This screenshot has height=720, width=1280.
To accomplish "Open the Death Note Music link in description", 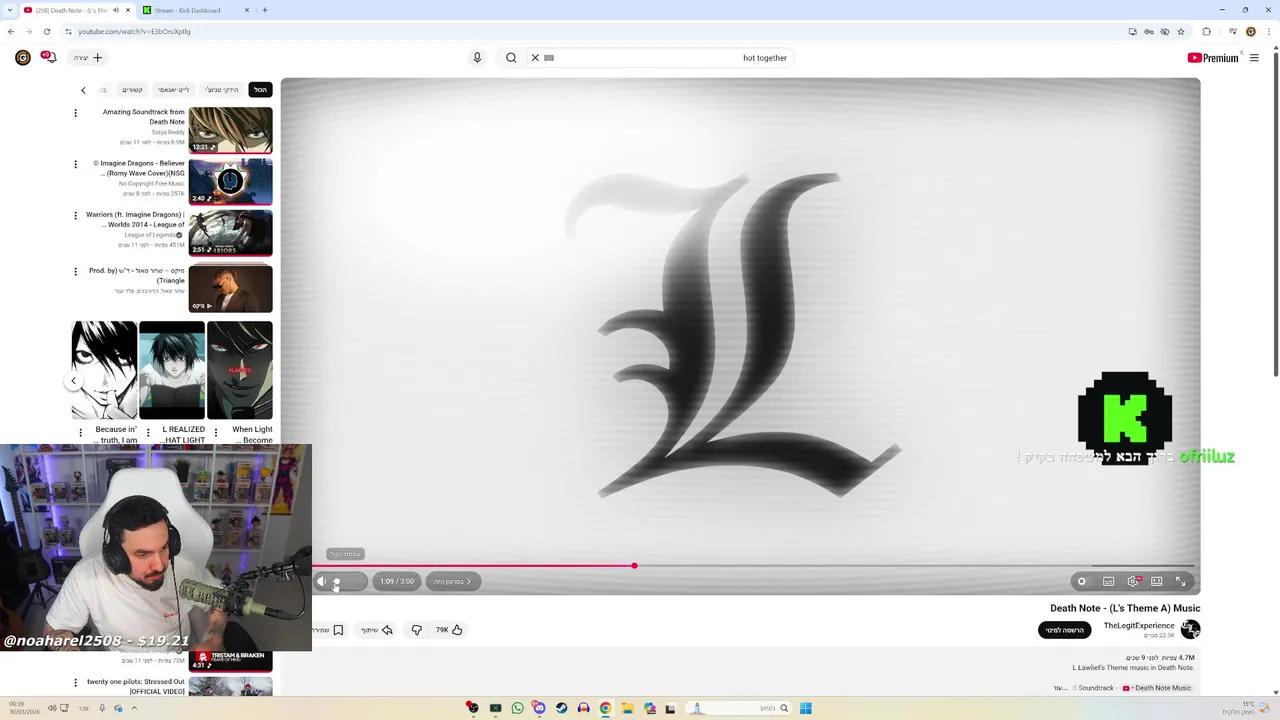I will [x=1157, y=688].
